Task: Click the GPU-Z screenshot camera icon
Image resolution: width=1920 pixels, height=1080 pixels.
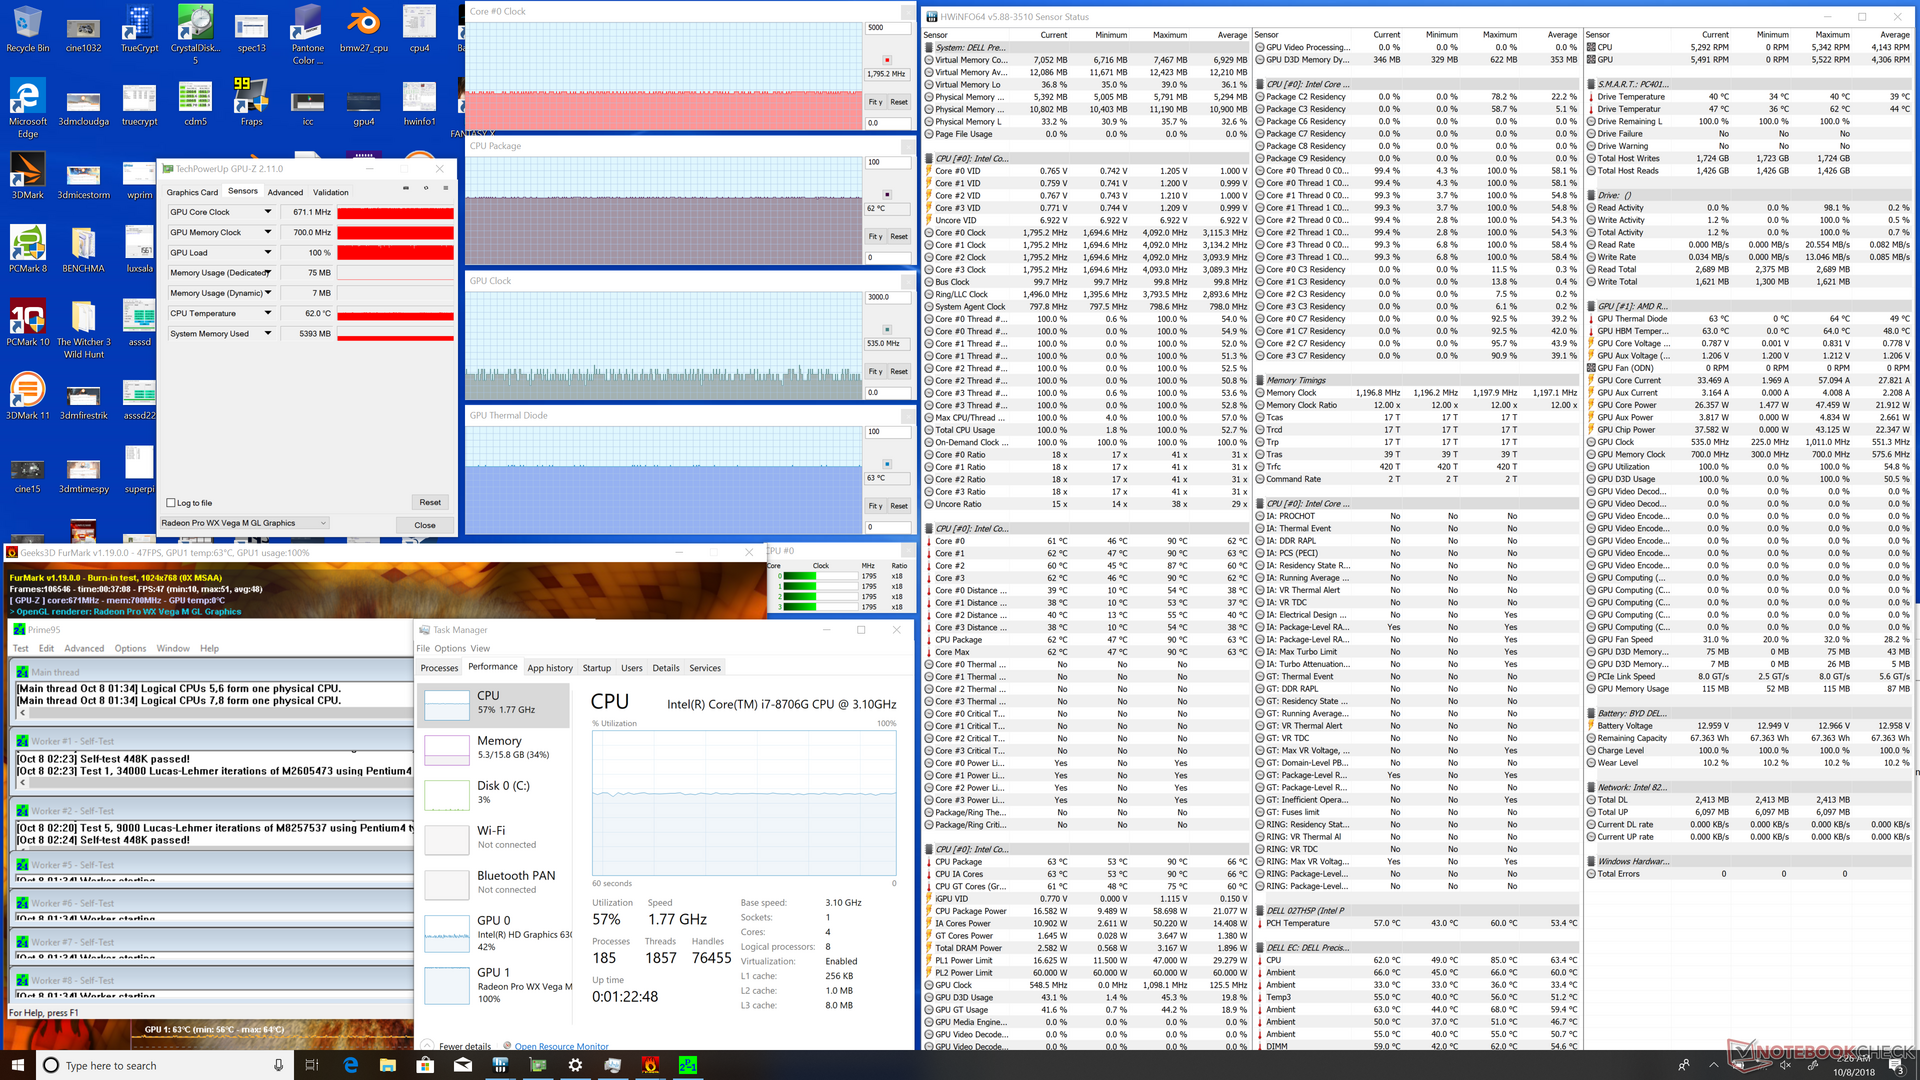Action: (x=405, y=188)
